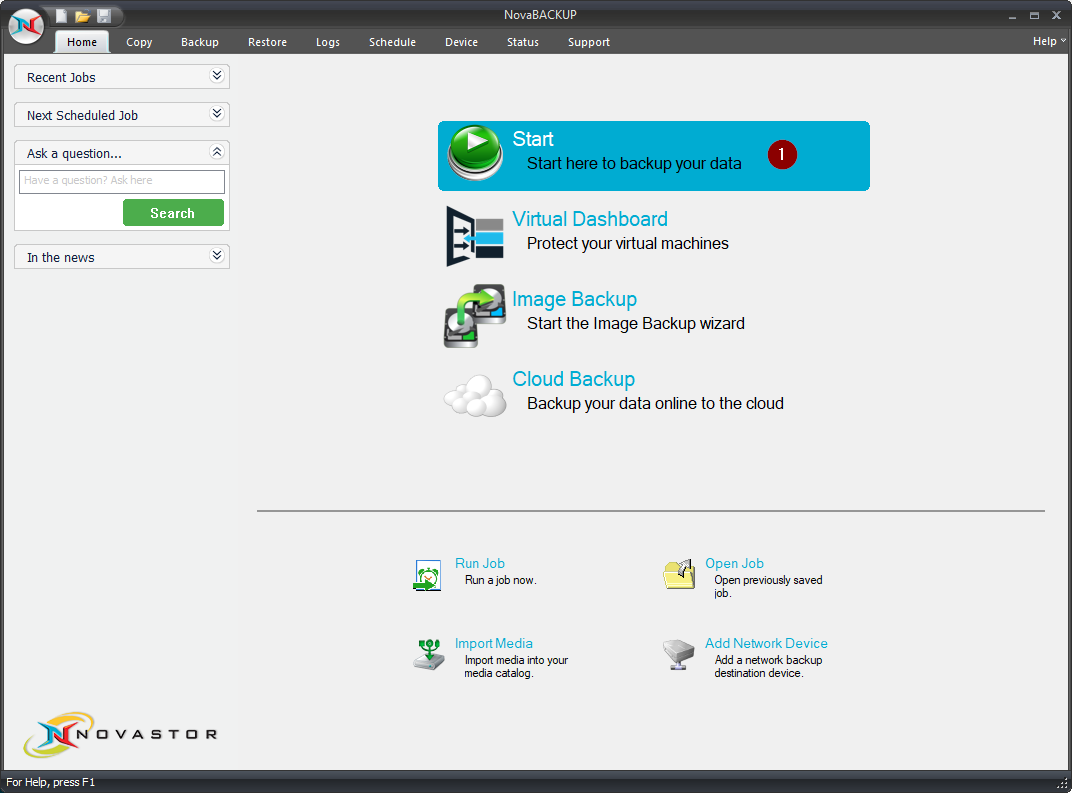Viewport: 1072px width, 793px height.
Task: Switch to the Backup tab
Action: point(200,42)
